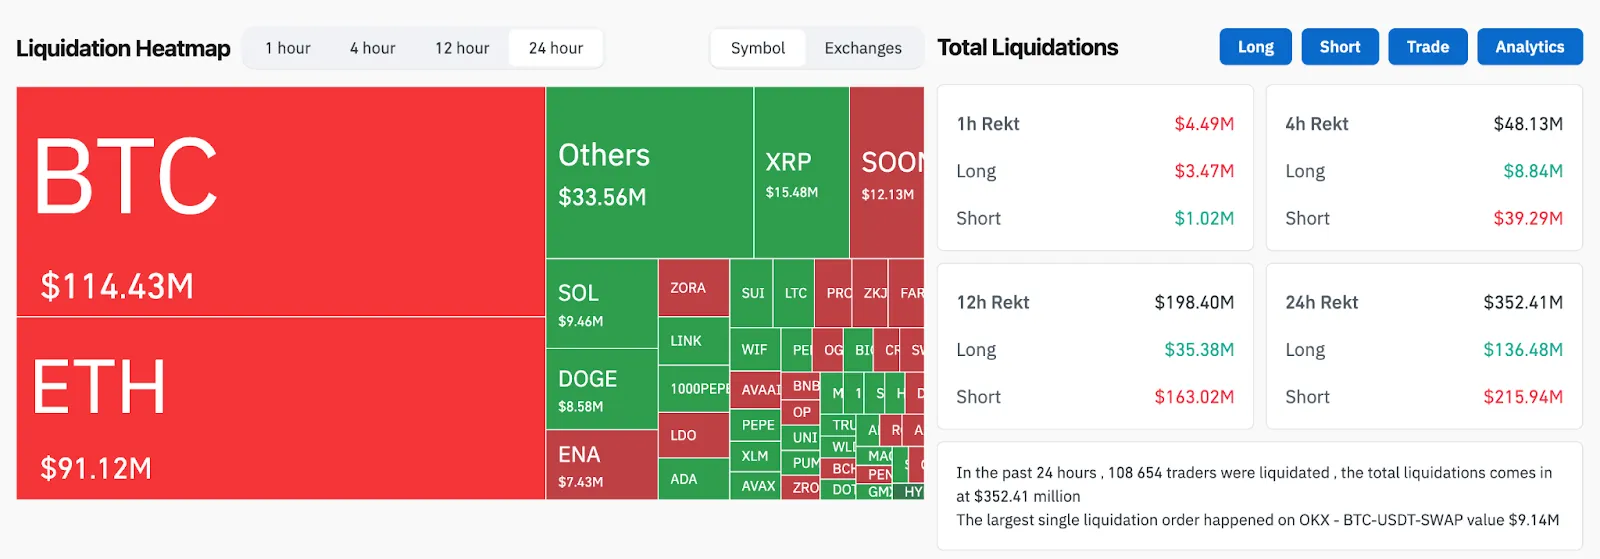Click the blue Long button
Screen dimensions: 1600x559
pos(1255,47)
